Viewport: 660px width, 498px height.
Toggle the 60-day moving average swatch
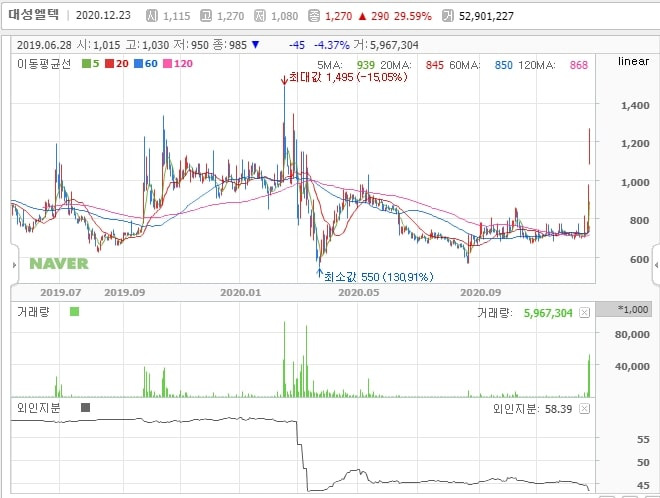click(x=138, y=64)
